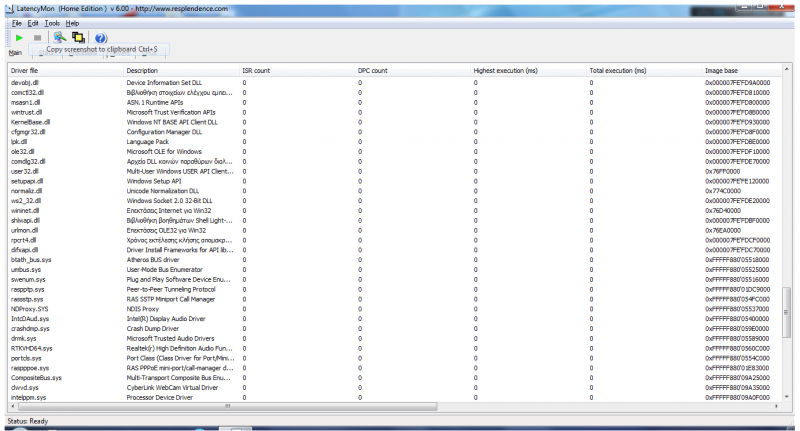Select the intelppm.sys driver row

coord(28,398)
